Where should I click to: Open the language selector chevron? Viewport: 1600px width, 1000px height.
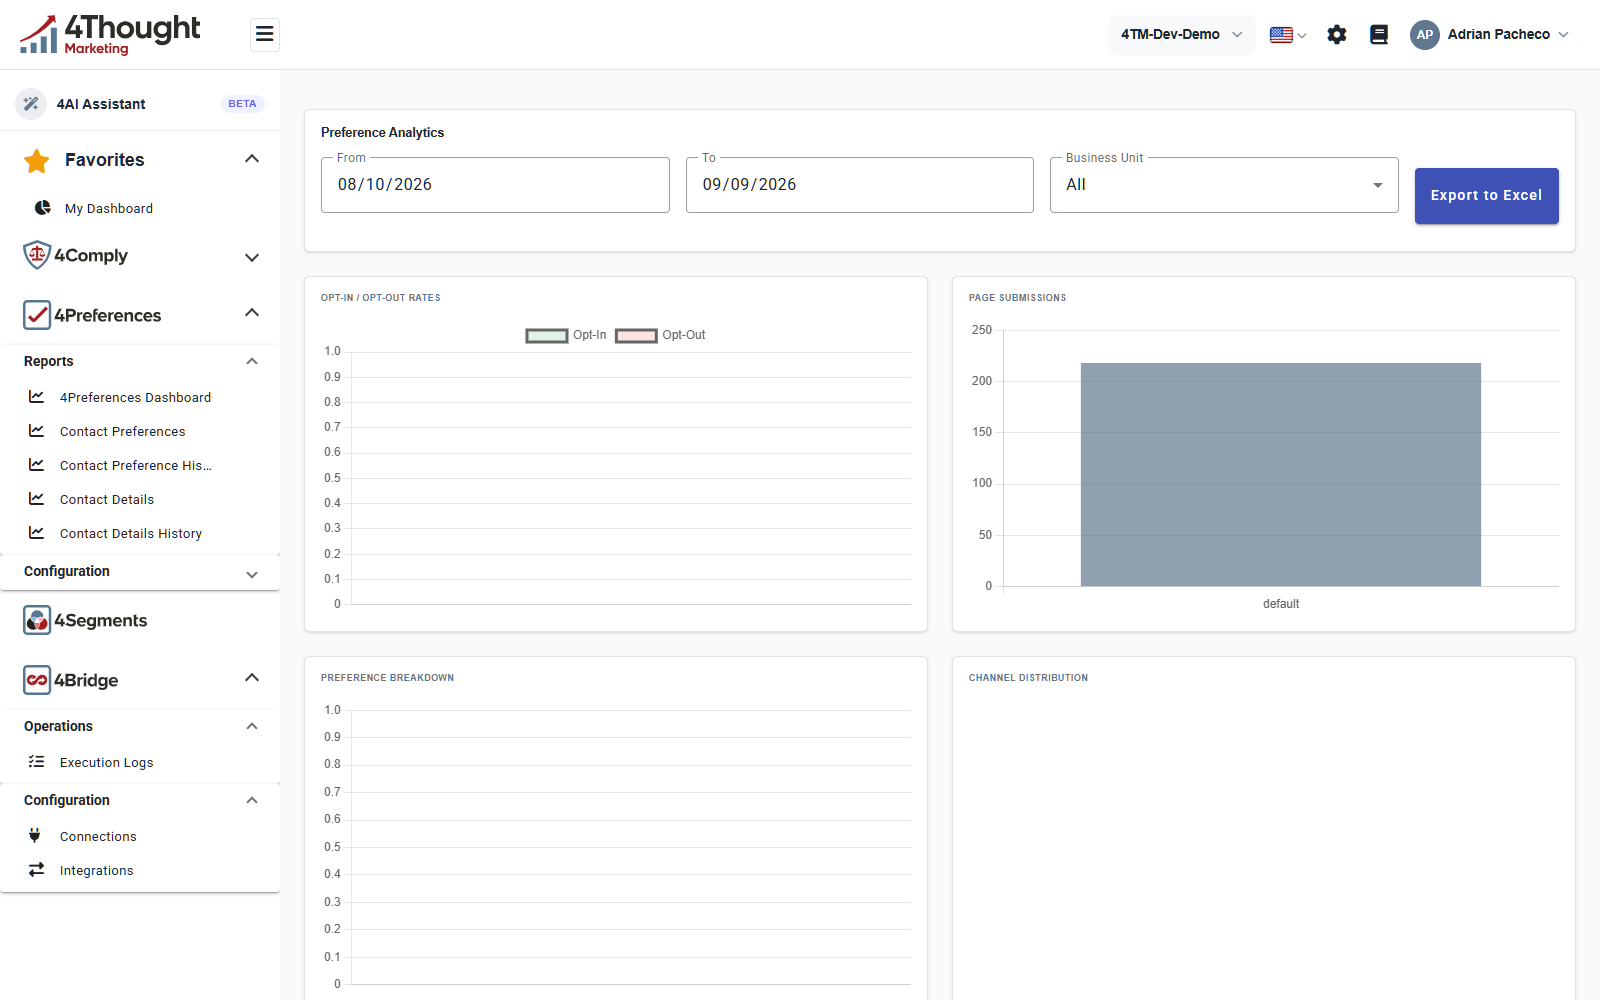coord(1302,36)
